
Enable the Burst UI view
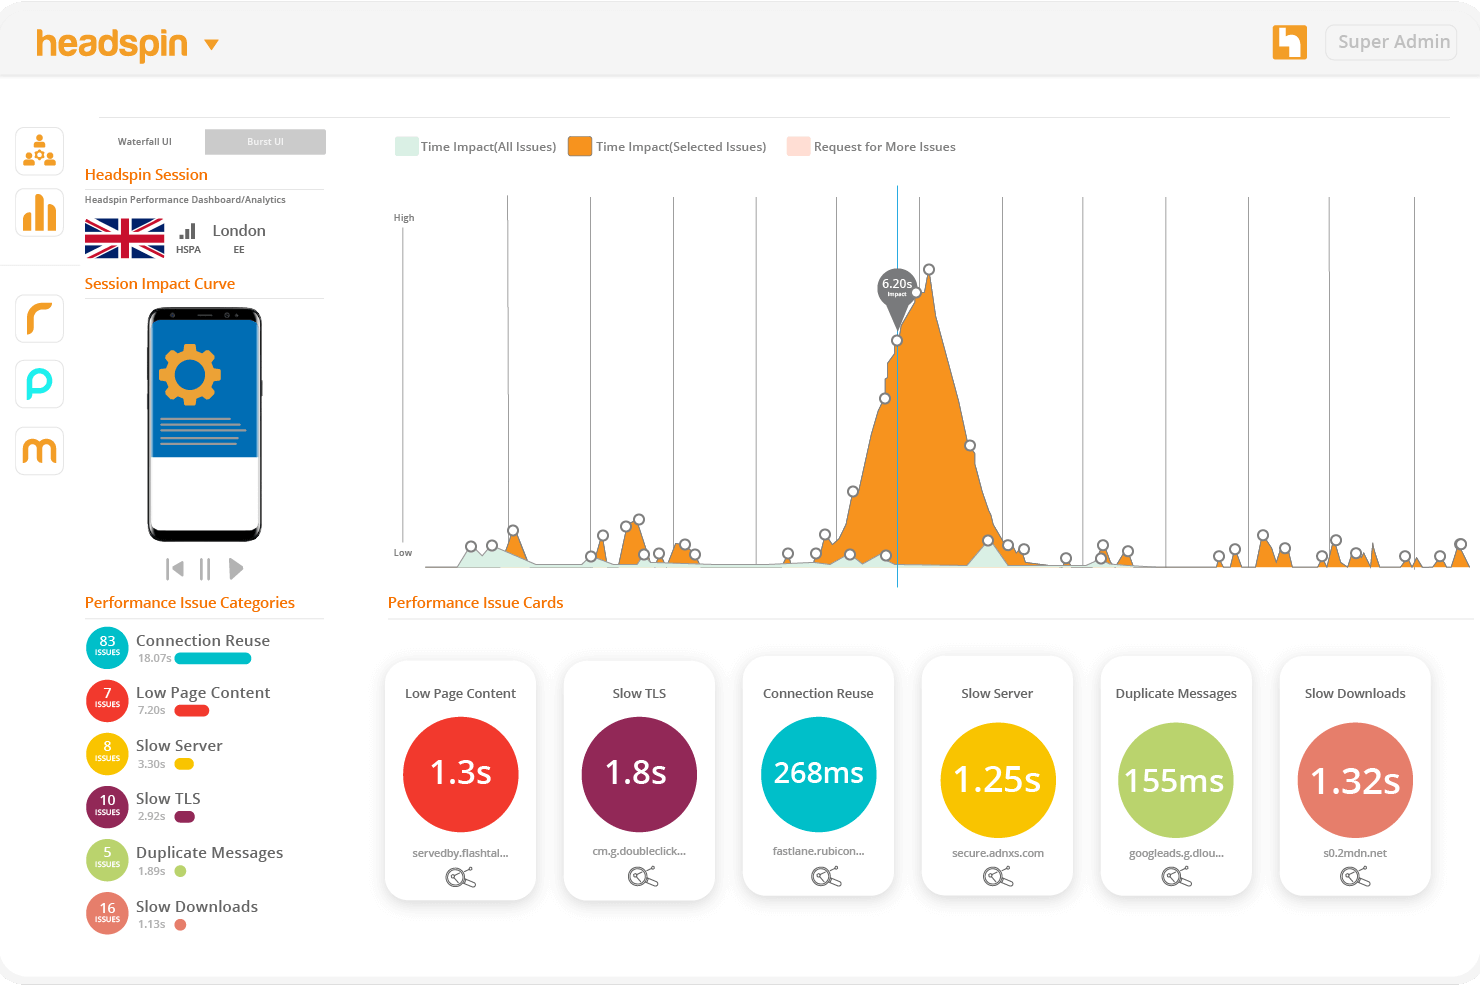tap(264, 141)
